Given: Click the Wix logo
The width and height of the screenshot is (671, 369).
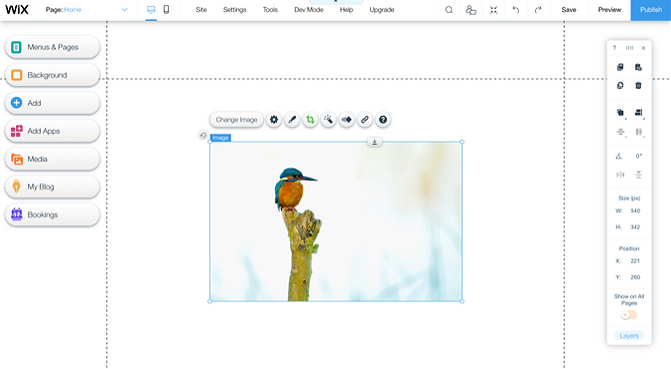Looking at the screenshot, I should point(17,9).
